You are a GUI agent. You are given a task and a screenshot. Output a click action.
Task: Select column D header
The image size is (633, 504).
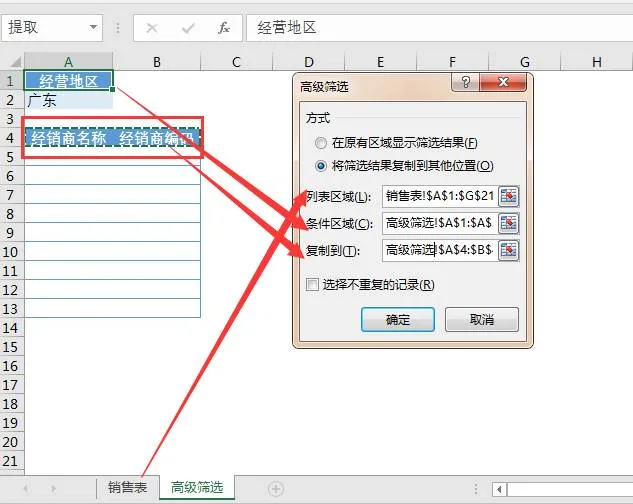[x=309, y=62]
